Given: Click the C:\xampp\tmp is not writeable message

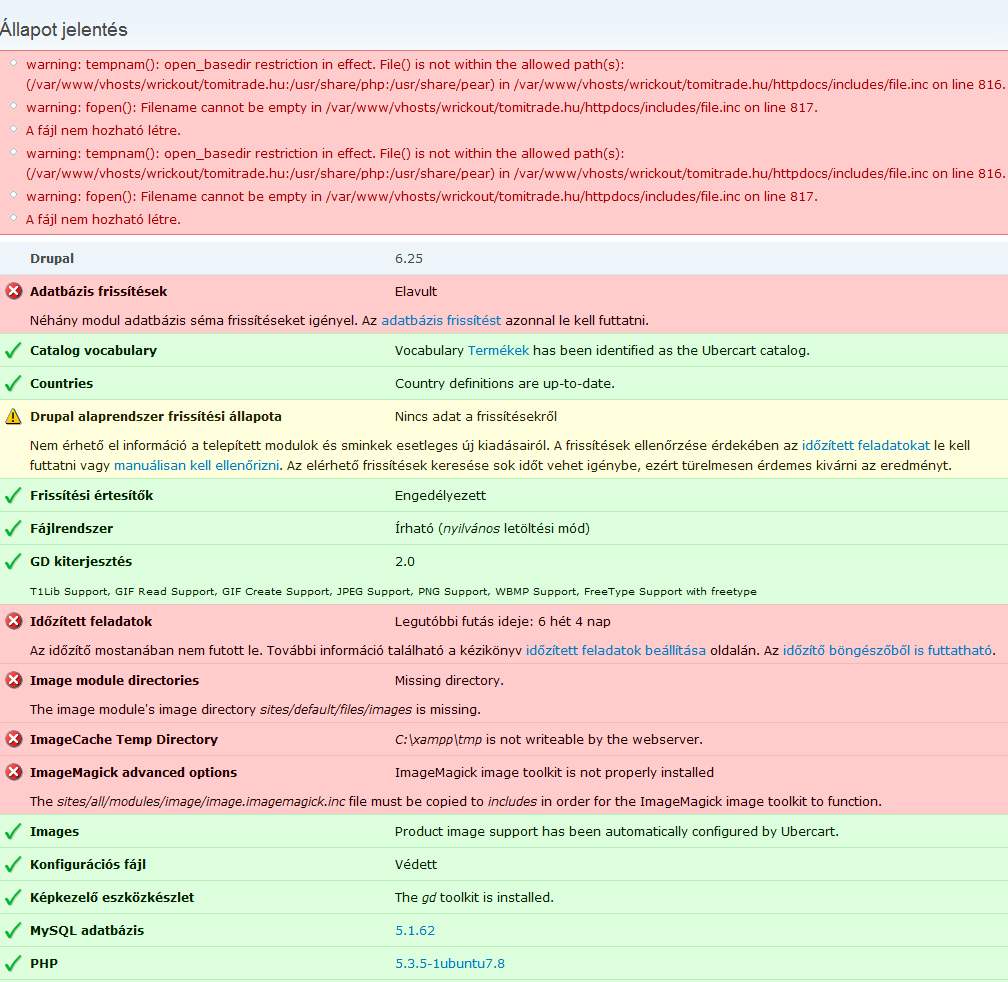Looking at the screenshot, I should [x=548, y=739].
